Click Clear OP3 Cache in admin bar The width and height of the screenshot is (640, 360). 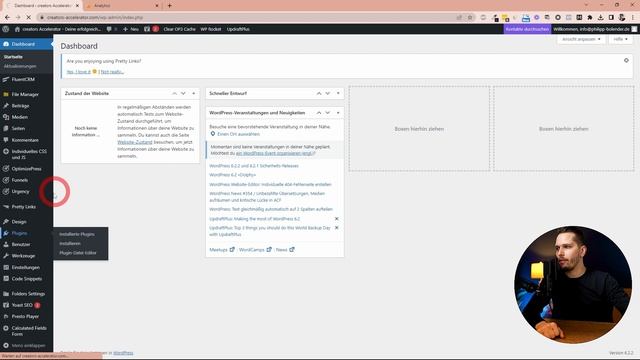[180, 29]
